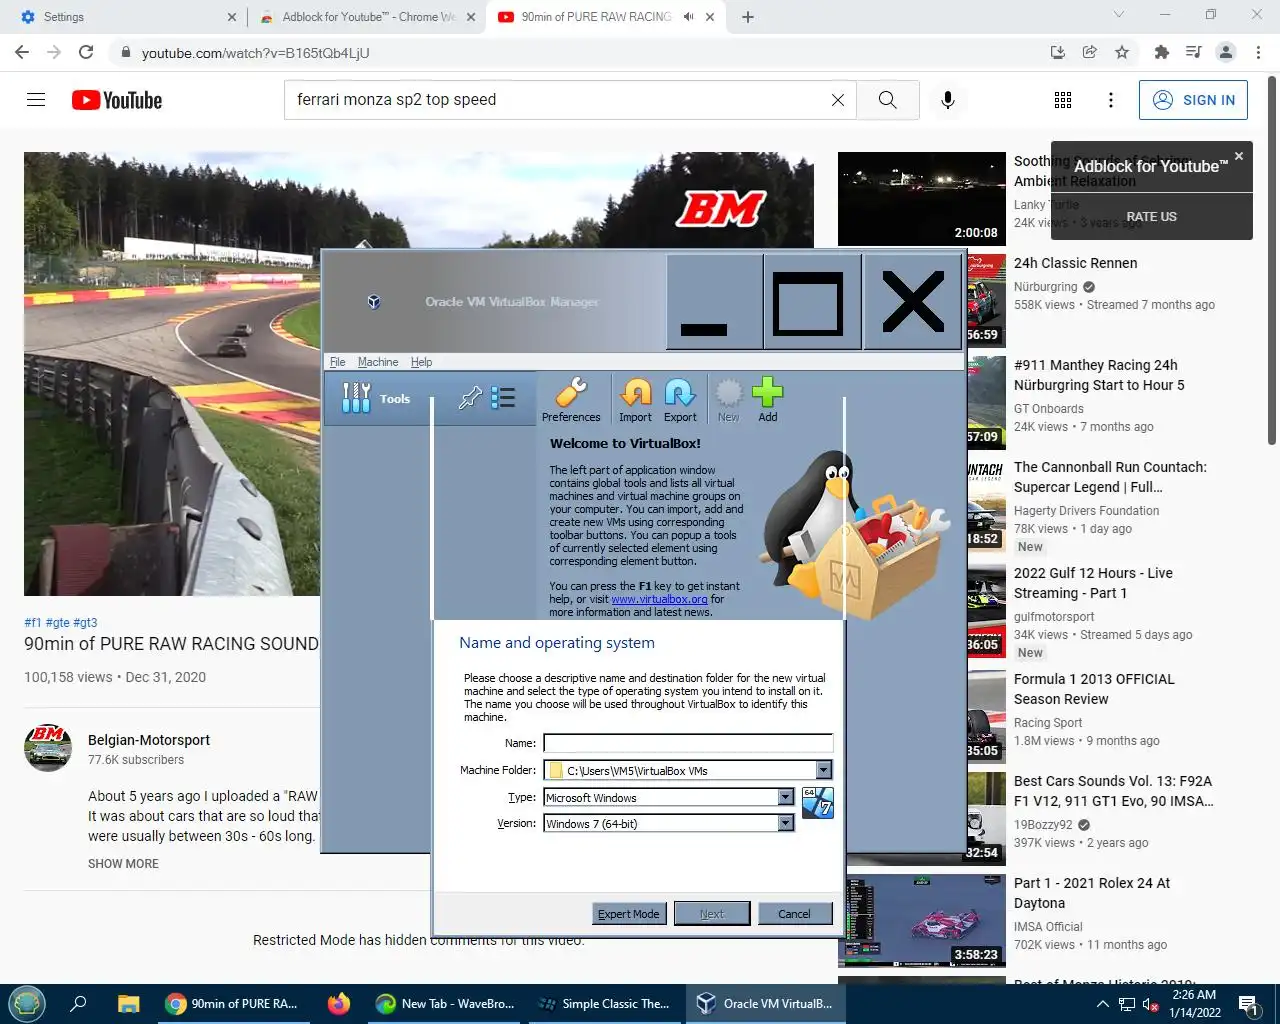
Task: Click Expert Mode button
Action: click(629, 913)
